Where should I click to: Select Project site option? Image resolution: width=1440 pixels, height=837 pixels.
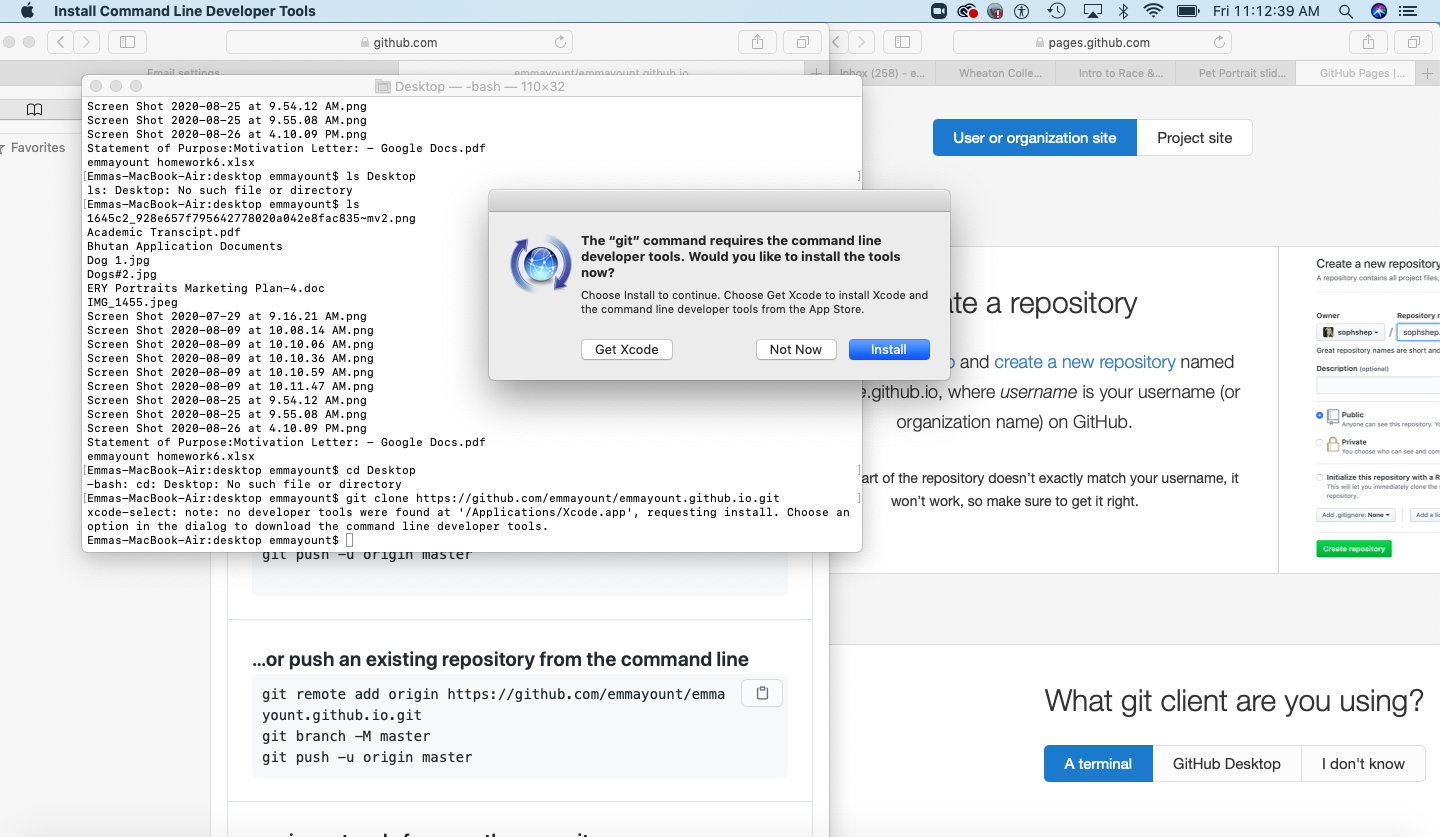point(1194,138)
